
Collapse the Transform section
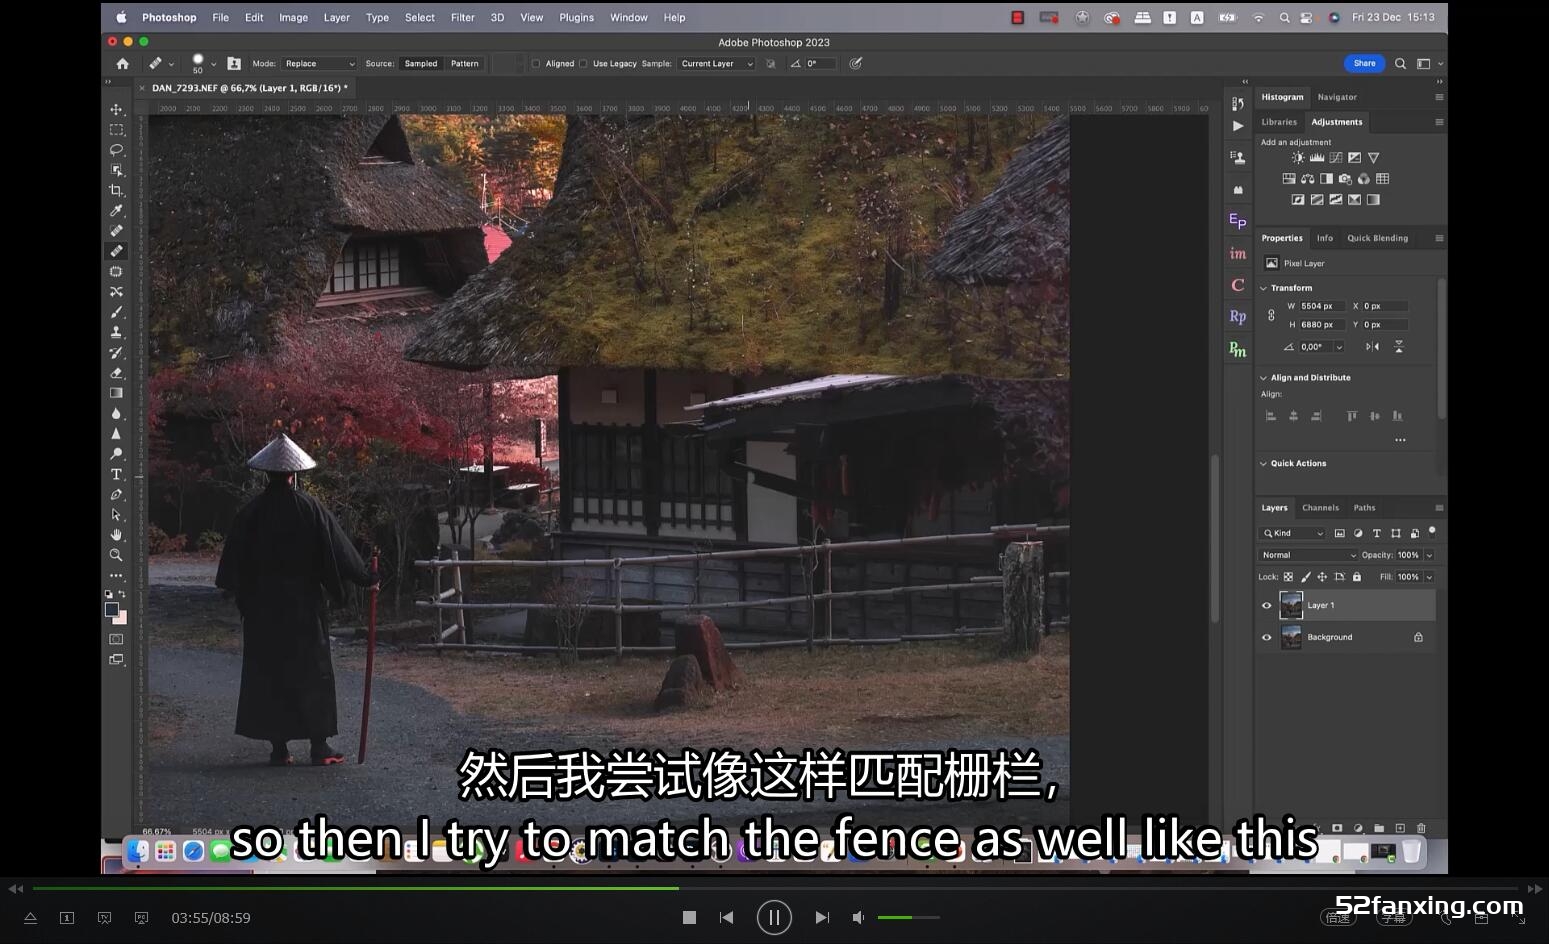point(1263,288)
